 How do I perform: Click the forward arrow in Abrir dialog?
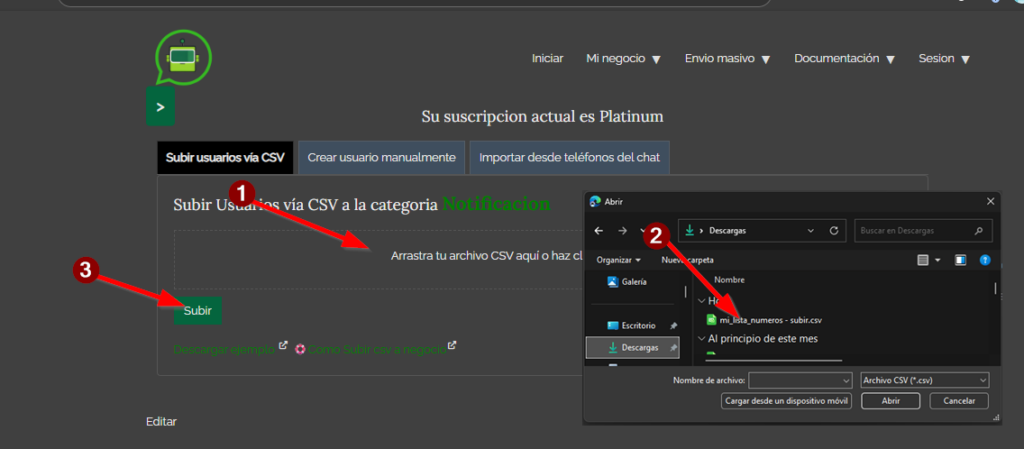click(624, 230)
